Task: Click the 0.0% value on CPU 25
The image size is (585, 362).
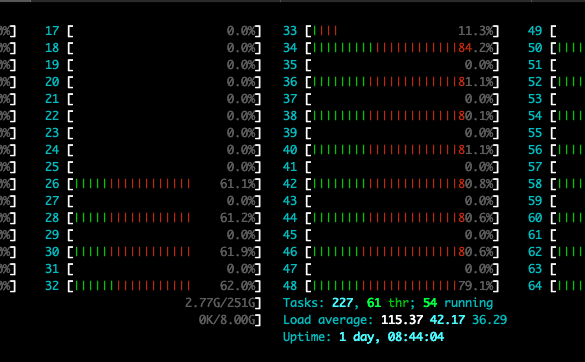Action: [241, 167]
